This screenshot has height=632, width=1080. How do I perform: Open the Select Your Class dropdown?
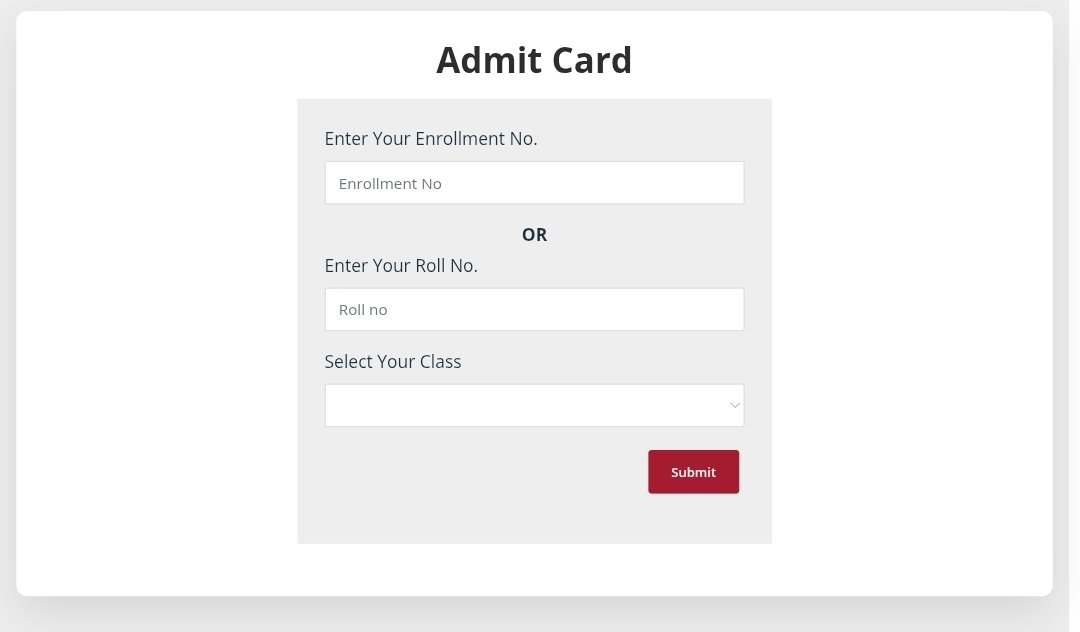point(534,405)
